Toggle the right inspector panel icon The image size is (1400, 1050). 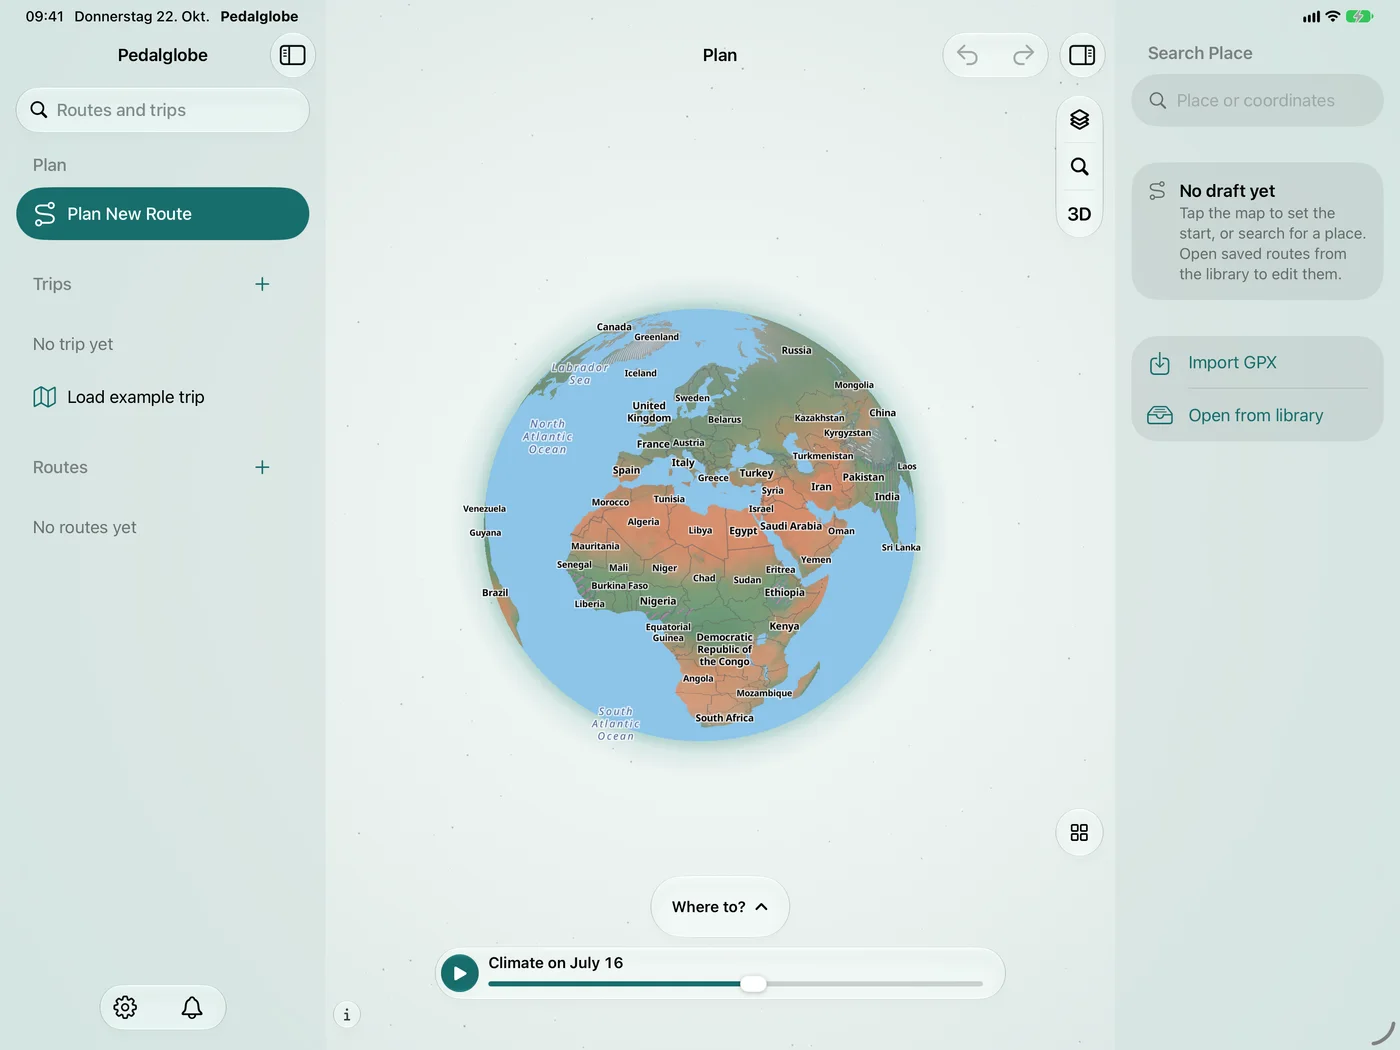(x=1082, y=55)
